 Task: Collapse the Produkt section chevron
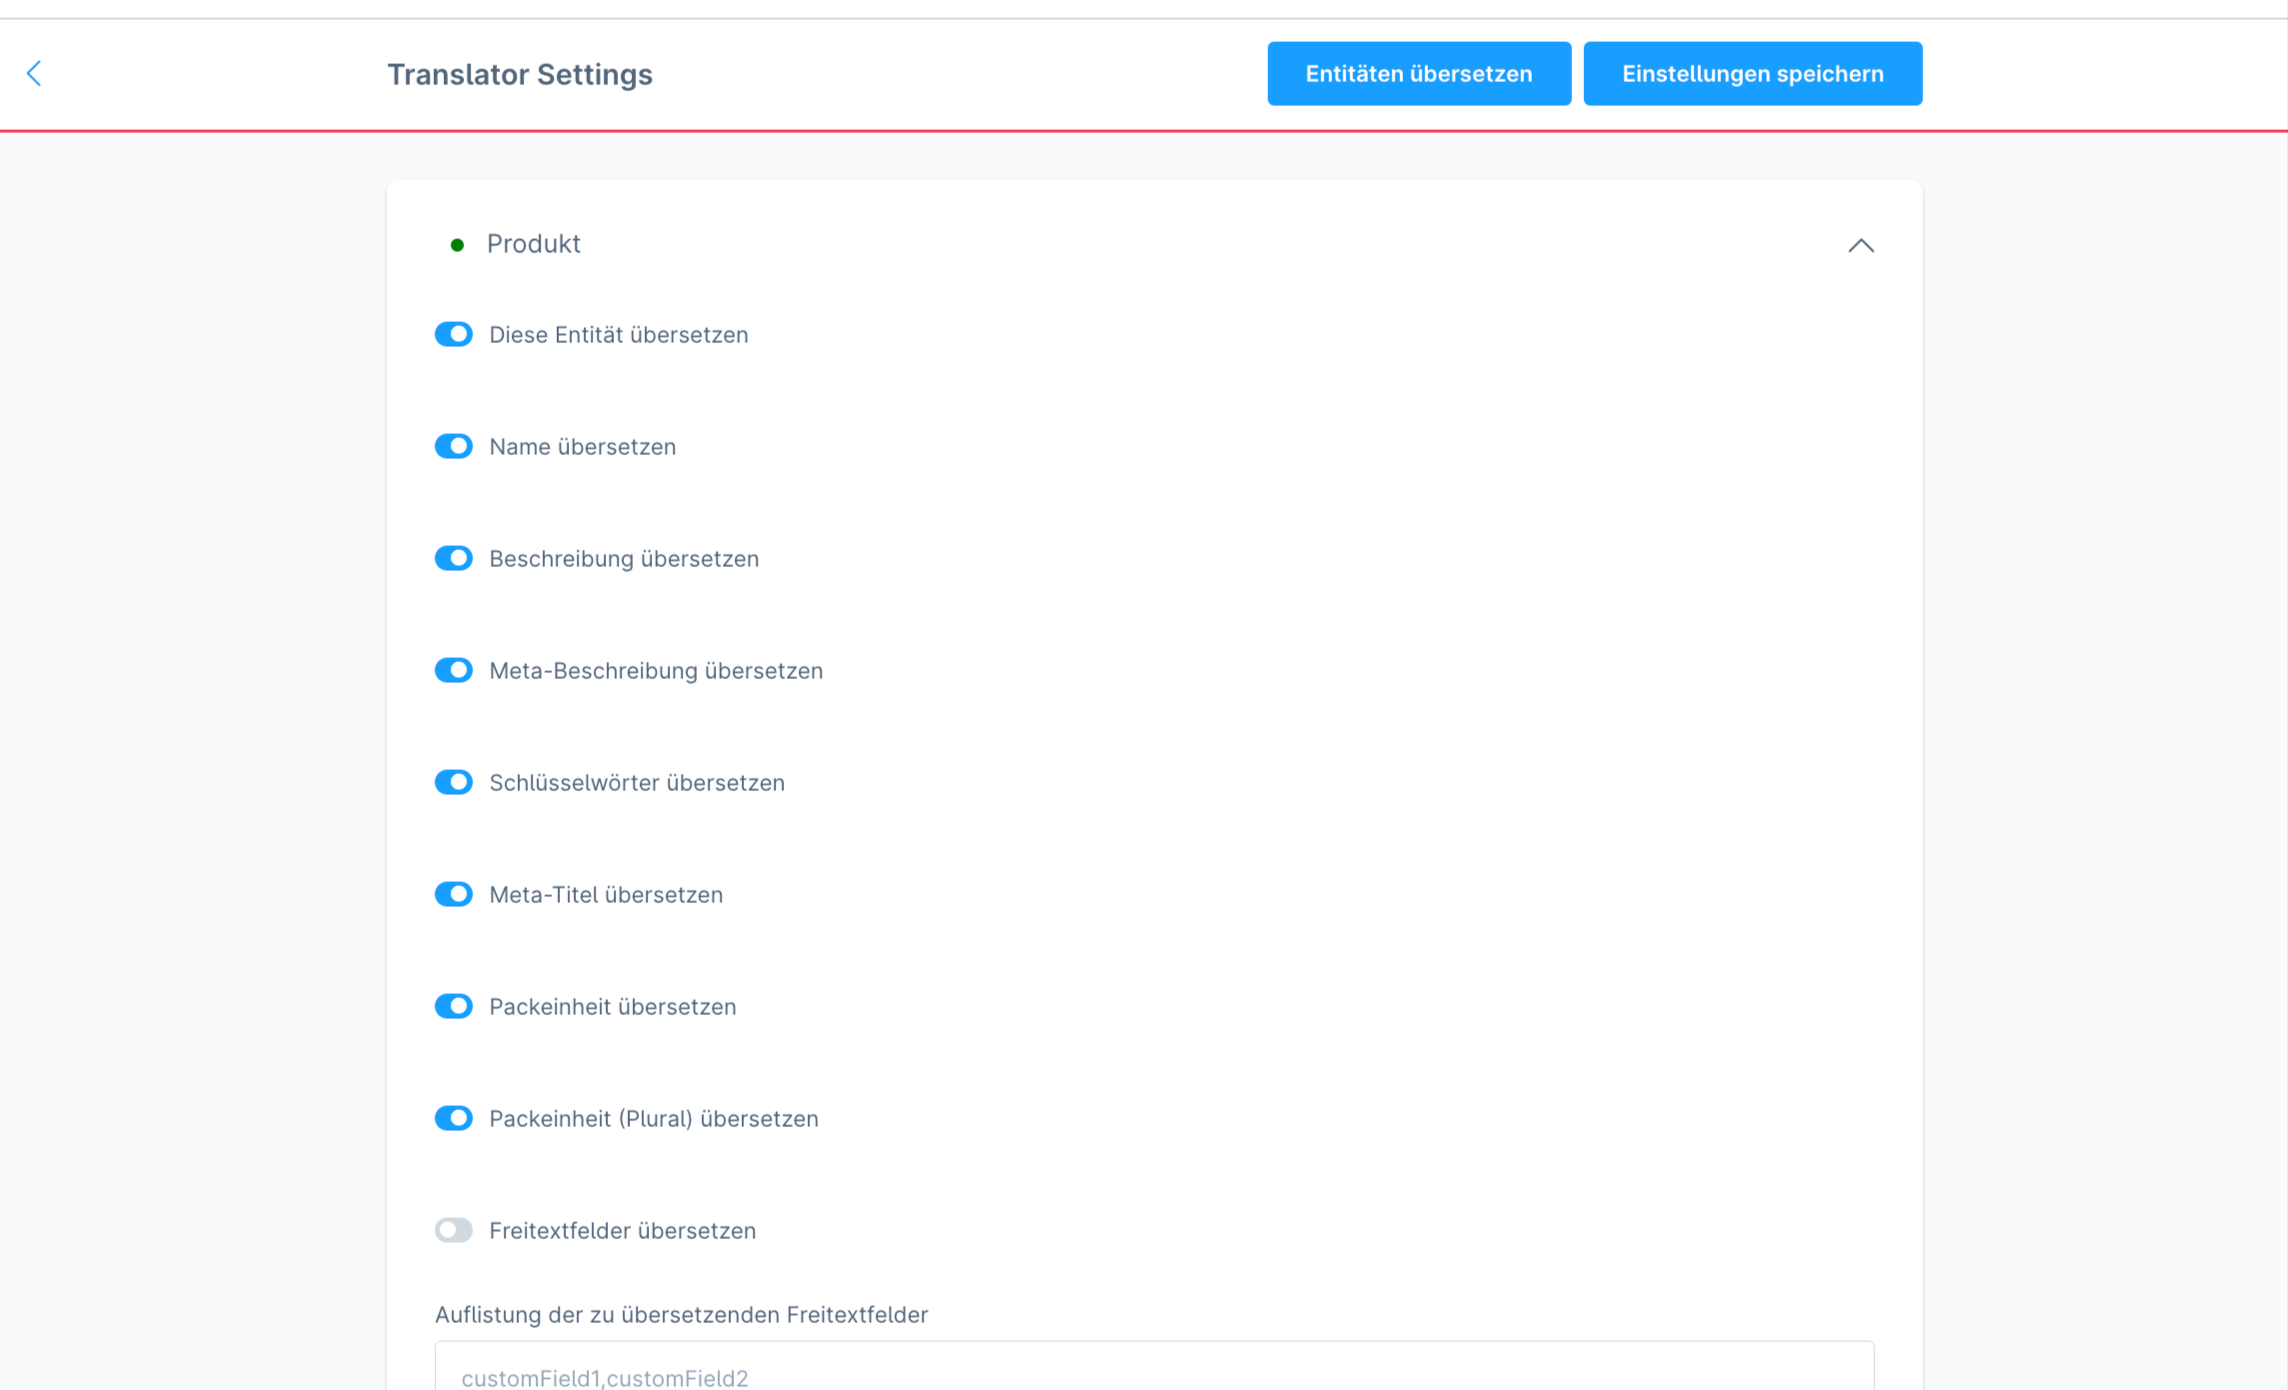pos(1860,245)
